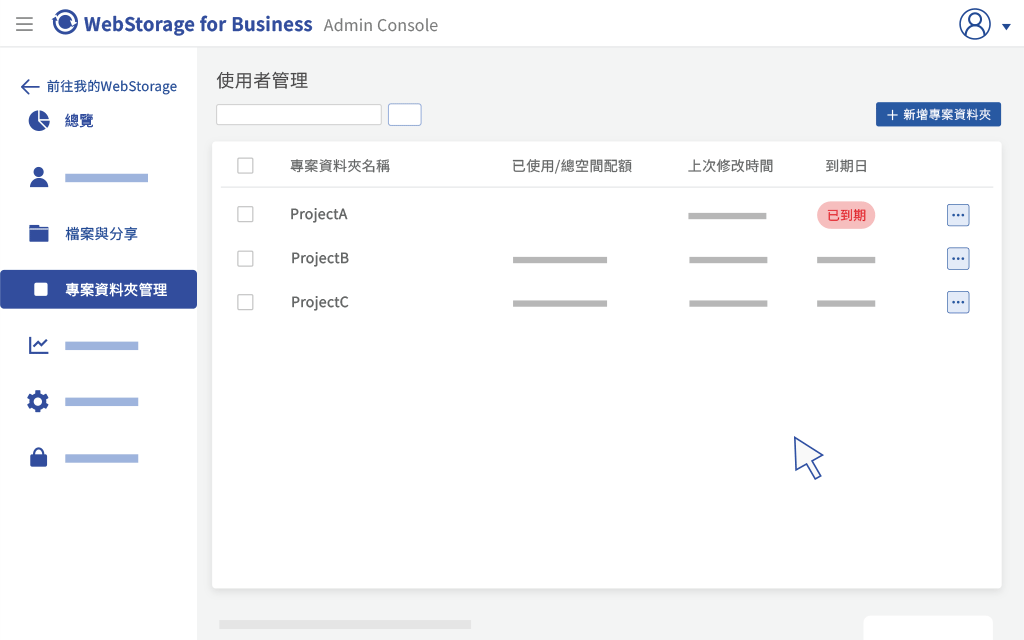This screenshot has height=640, width=1024.
Task: Expand the account dropdown arrow
Action: tap(1006, 27)
